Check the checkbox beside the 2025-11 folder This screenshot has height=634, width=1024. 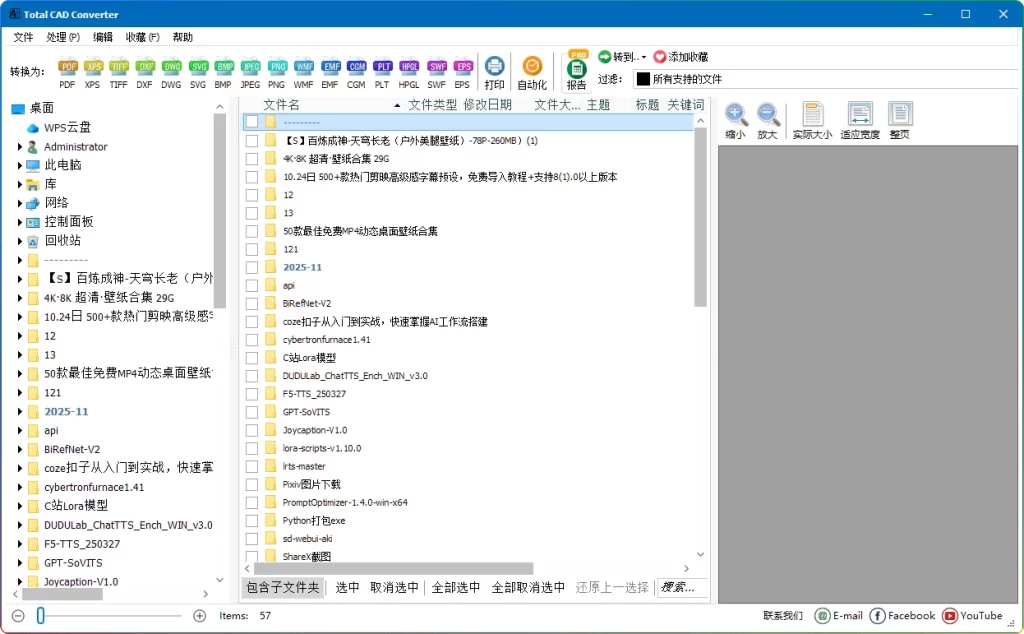(x=253, y=265)
